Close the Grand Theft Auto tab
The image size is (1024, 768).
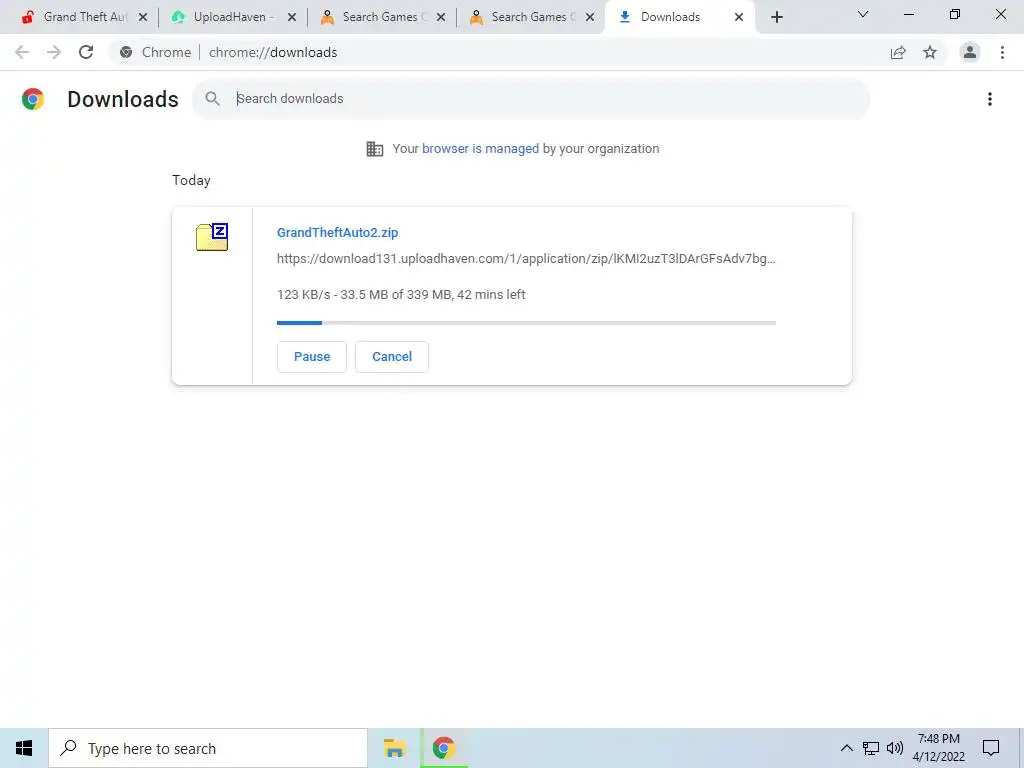click(x=143, y=17)
